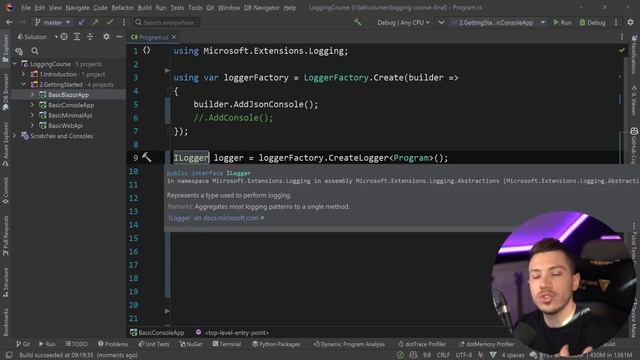Image resolution: width=640 pixels, height=360 pixels.
Task: Open the DB Navigator menu
Action: pos(262,8)
